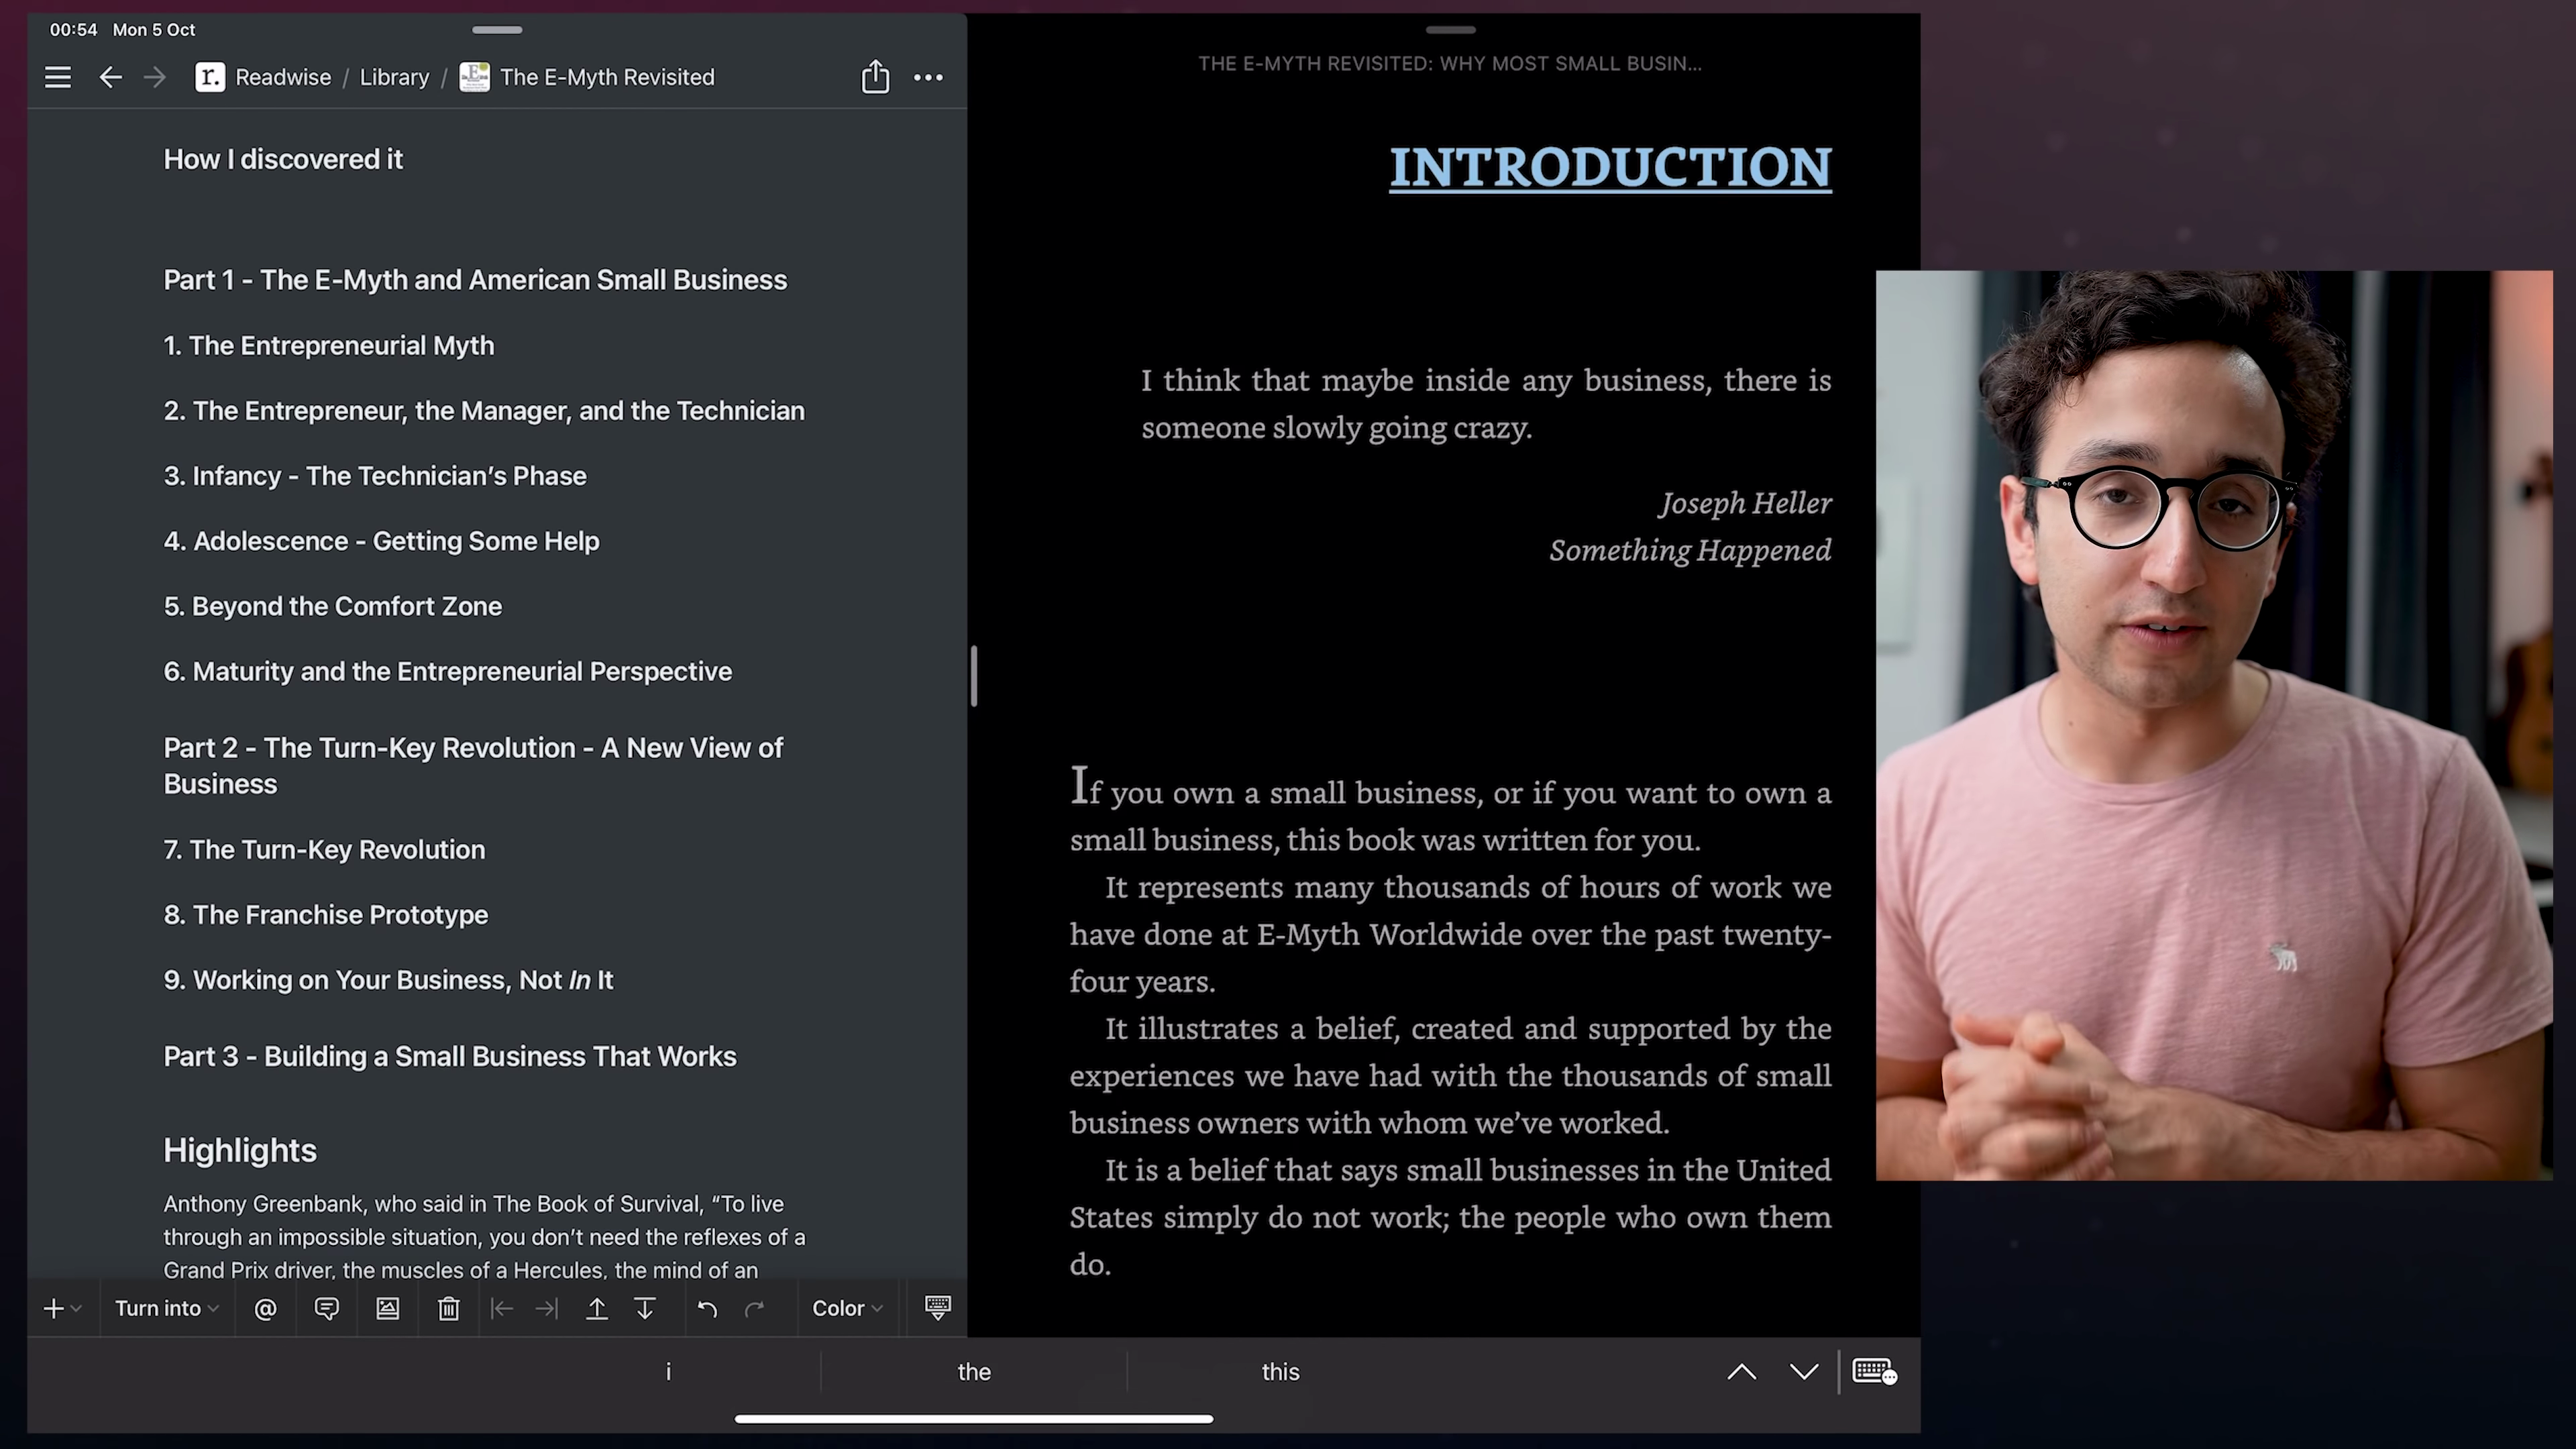Add a comment with the speech bubble icon
This screenshot has height=1449, width=2576.
coord(326,1308)
